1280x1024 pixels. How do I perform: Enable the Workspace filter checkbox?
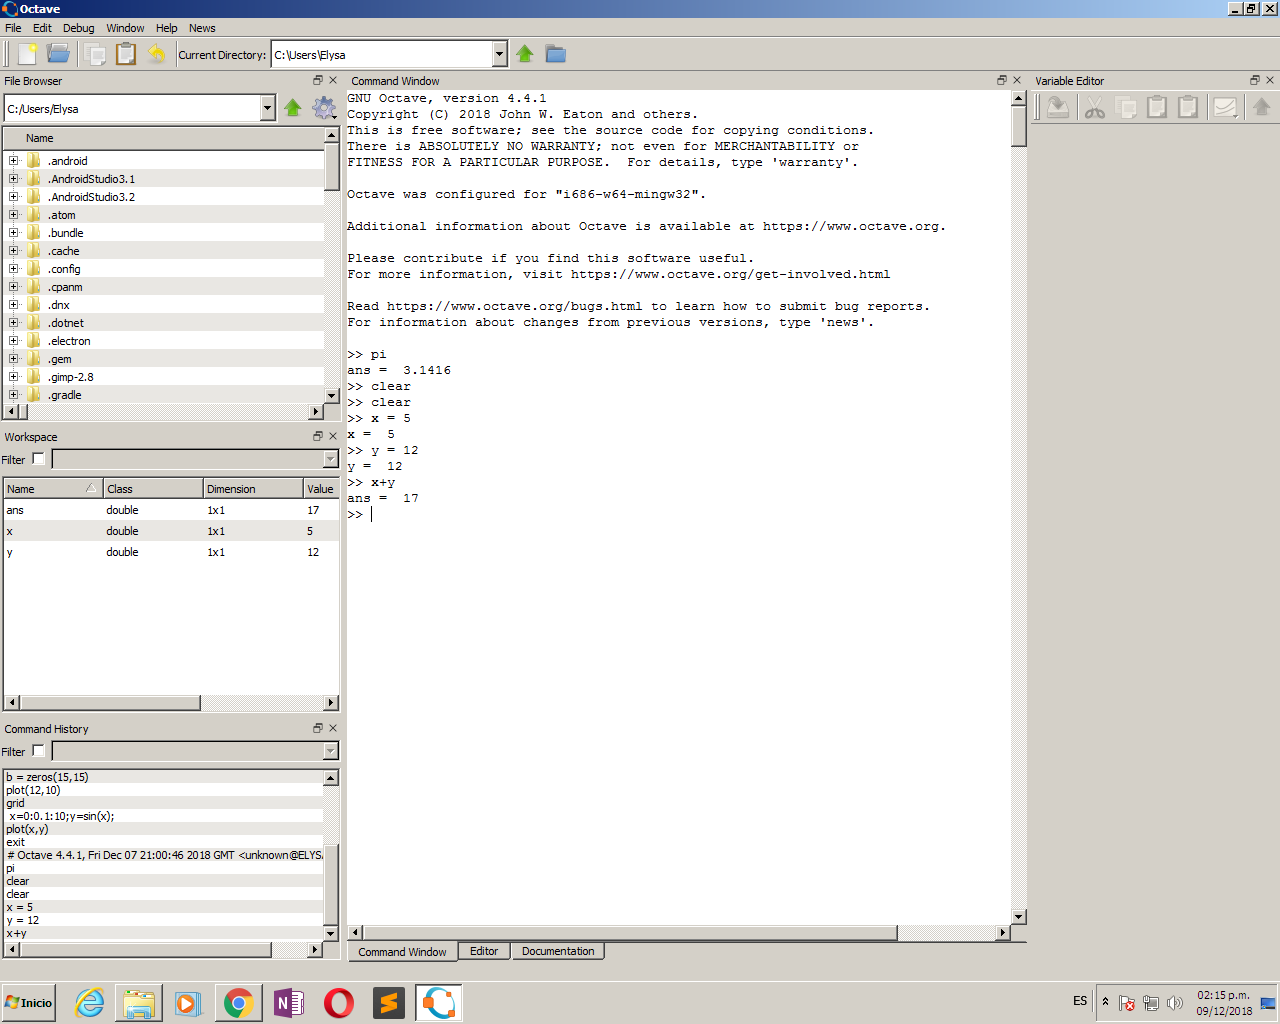[38, 459]
